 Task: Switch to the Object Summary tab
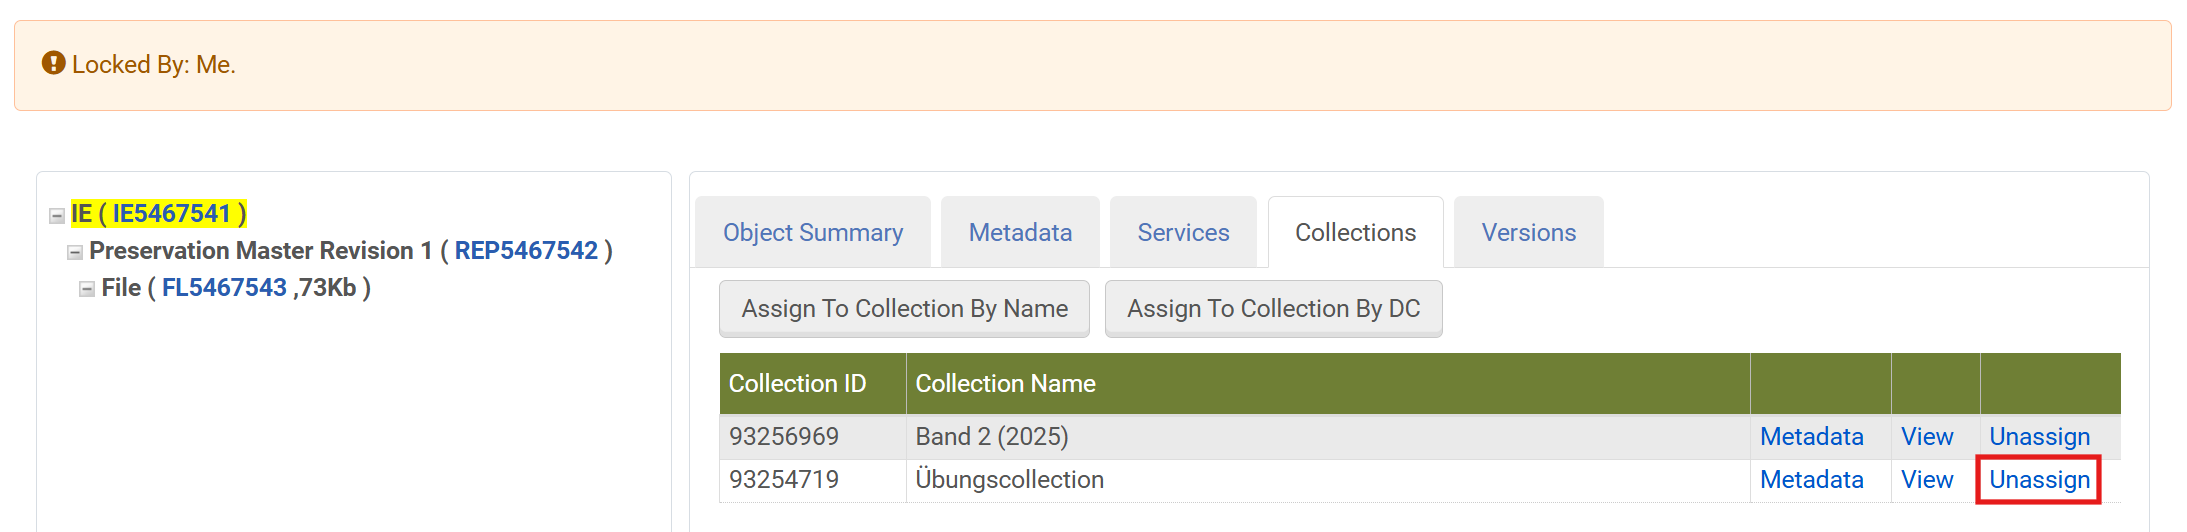point(813,233)
